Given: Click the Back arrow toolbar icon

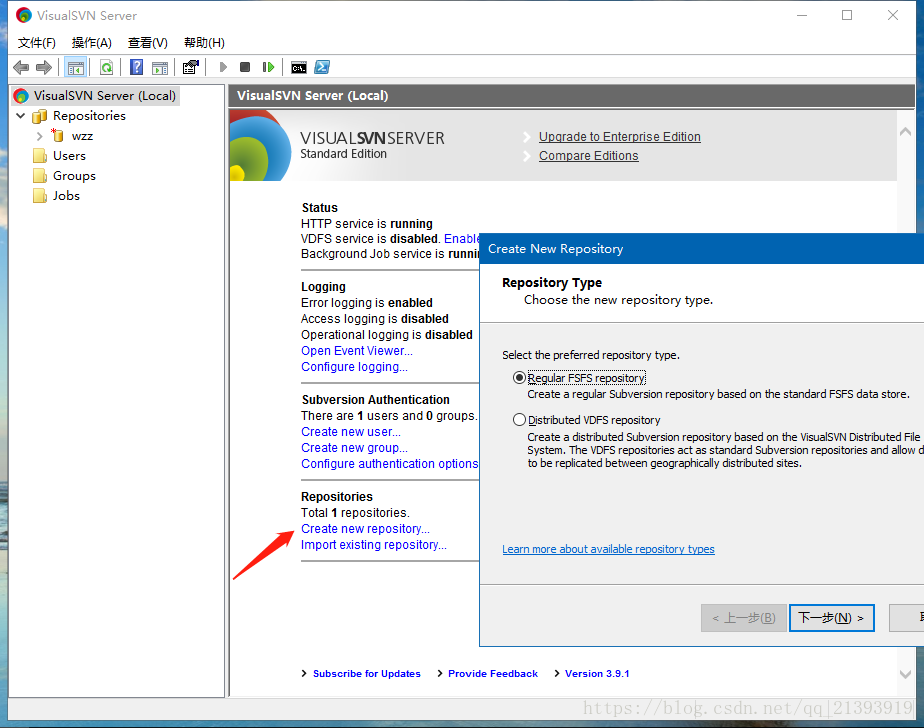Looking at the screenshot, I should pyautogui.click(x=21, y=67).
